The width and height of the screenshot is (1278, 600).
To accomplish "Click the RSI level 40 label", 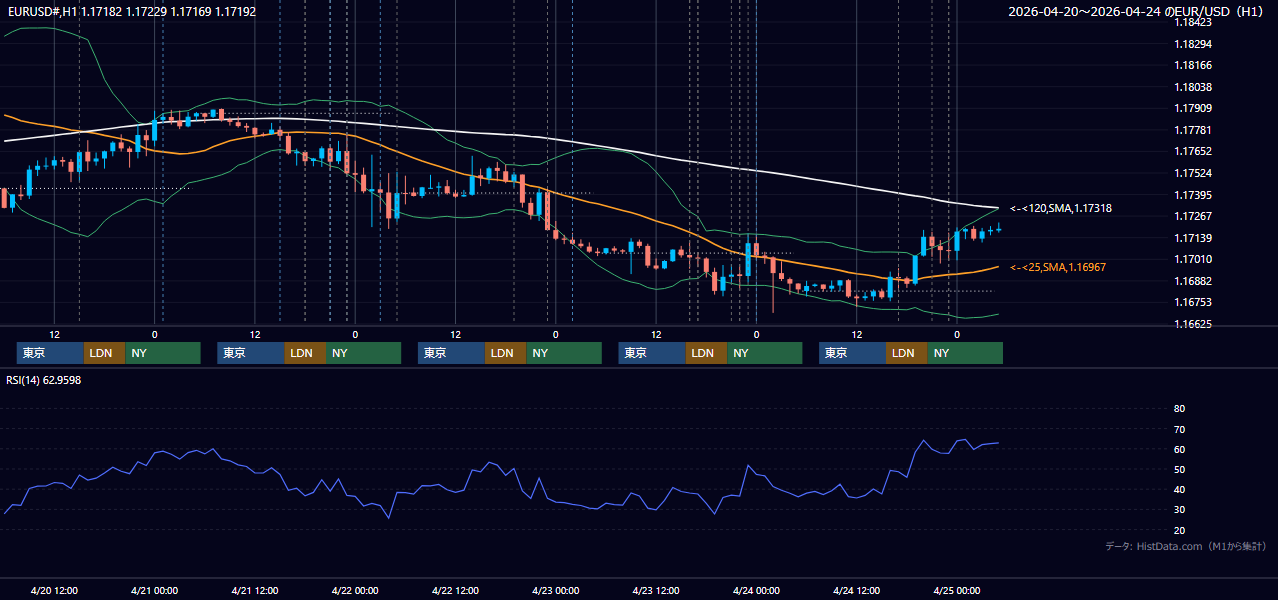I will coord(1179,490).
